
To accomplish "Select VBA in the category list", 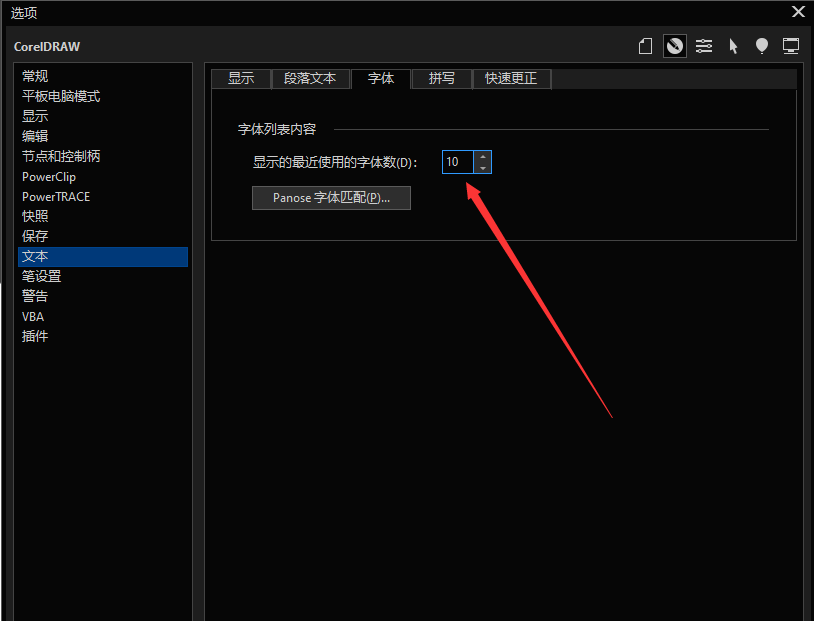I will click(103, 316).
